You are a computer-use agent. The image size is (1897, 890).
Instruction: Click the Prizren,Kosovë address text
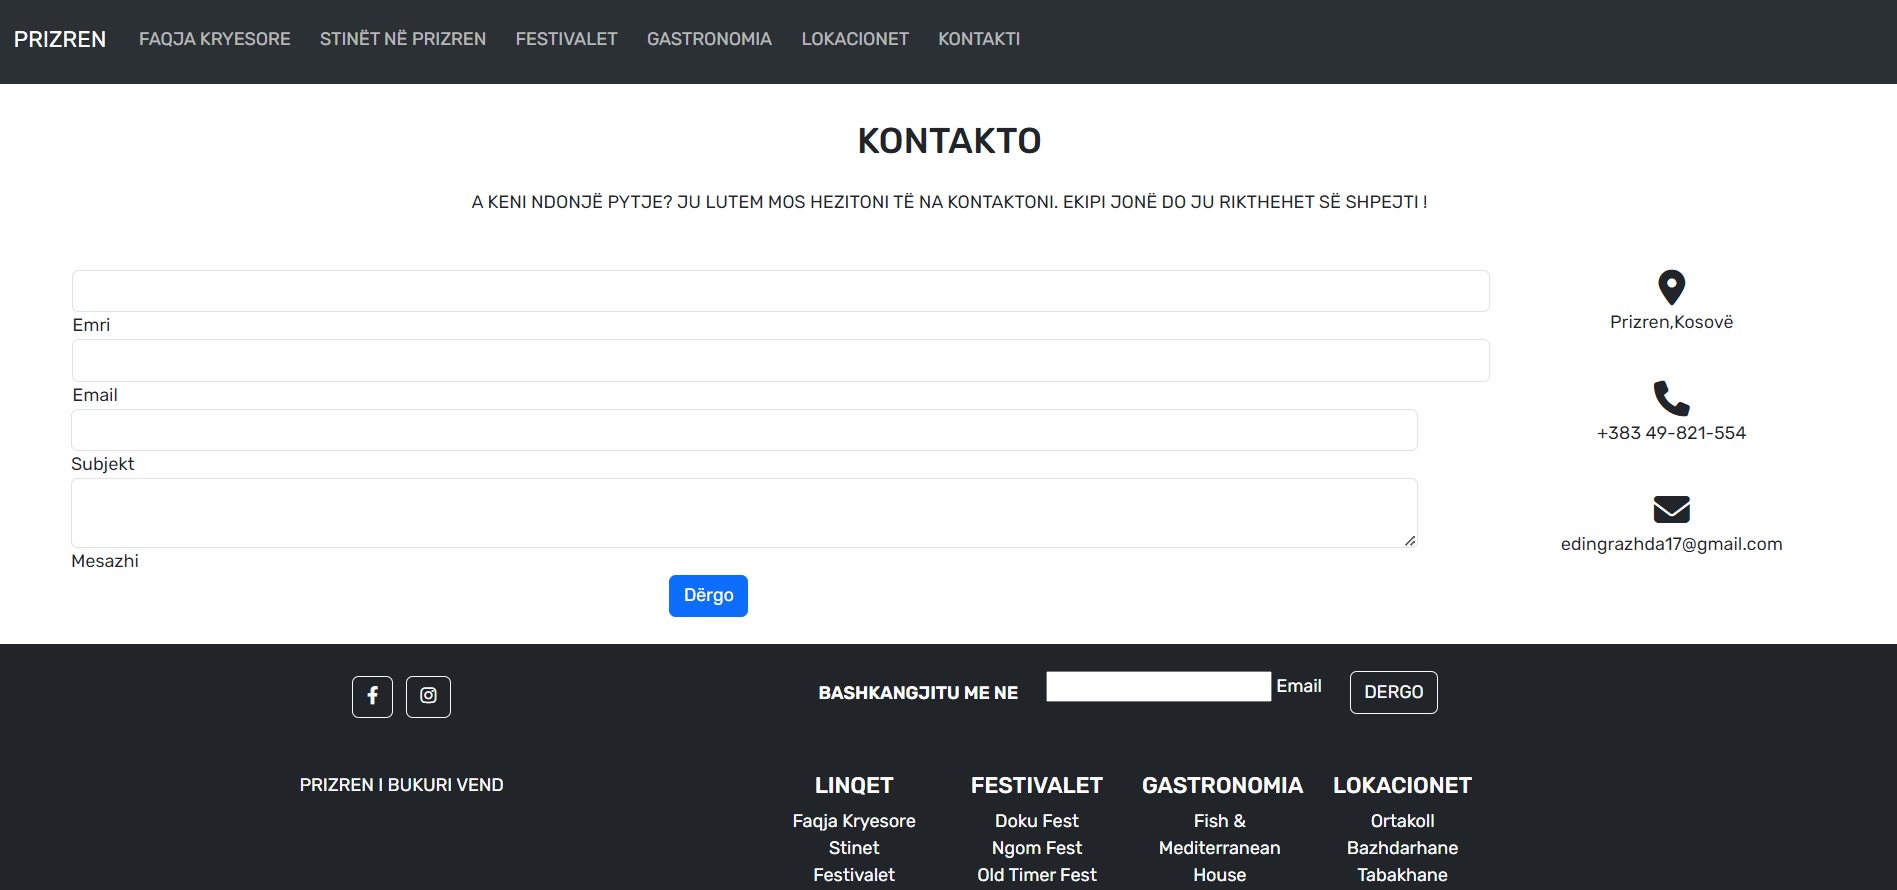point(1671,322)
